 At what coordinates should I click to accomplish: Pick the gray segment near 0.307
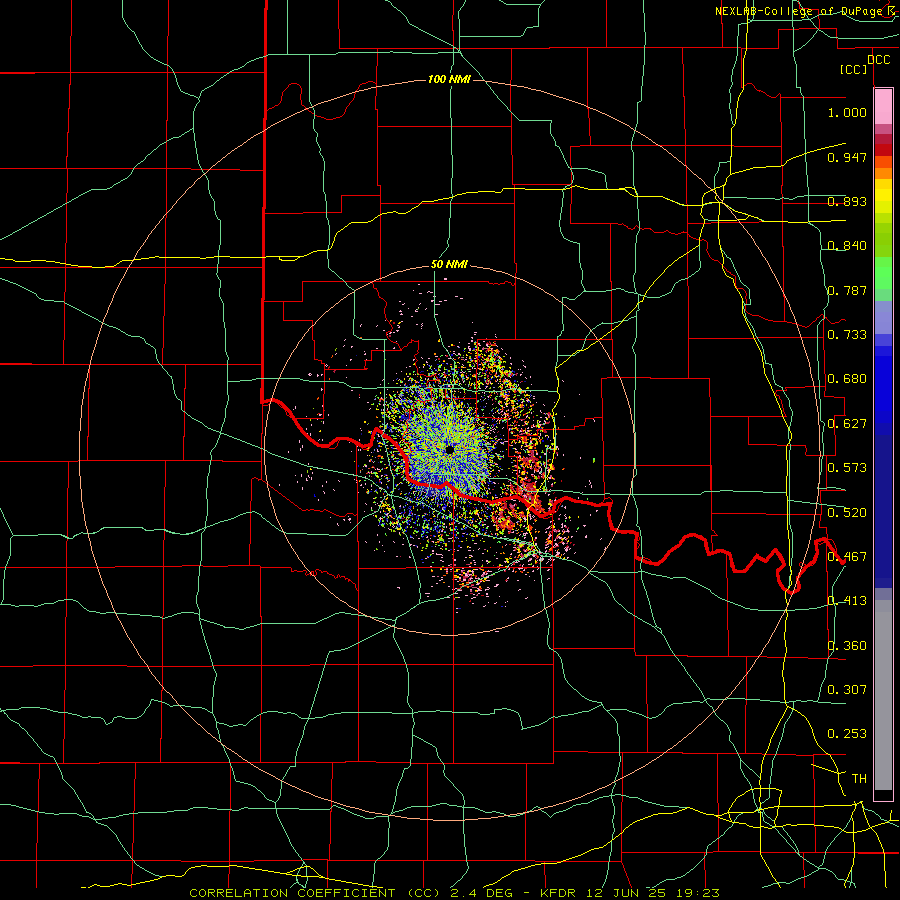883,695
